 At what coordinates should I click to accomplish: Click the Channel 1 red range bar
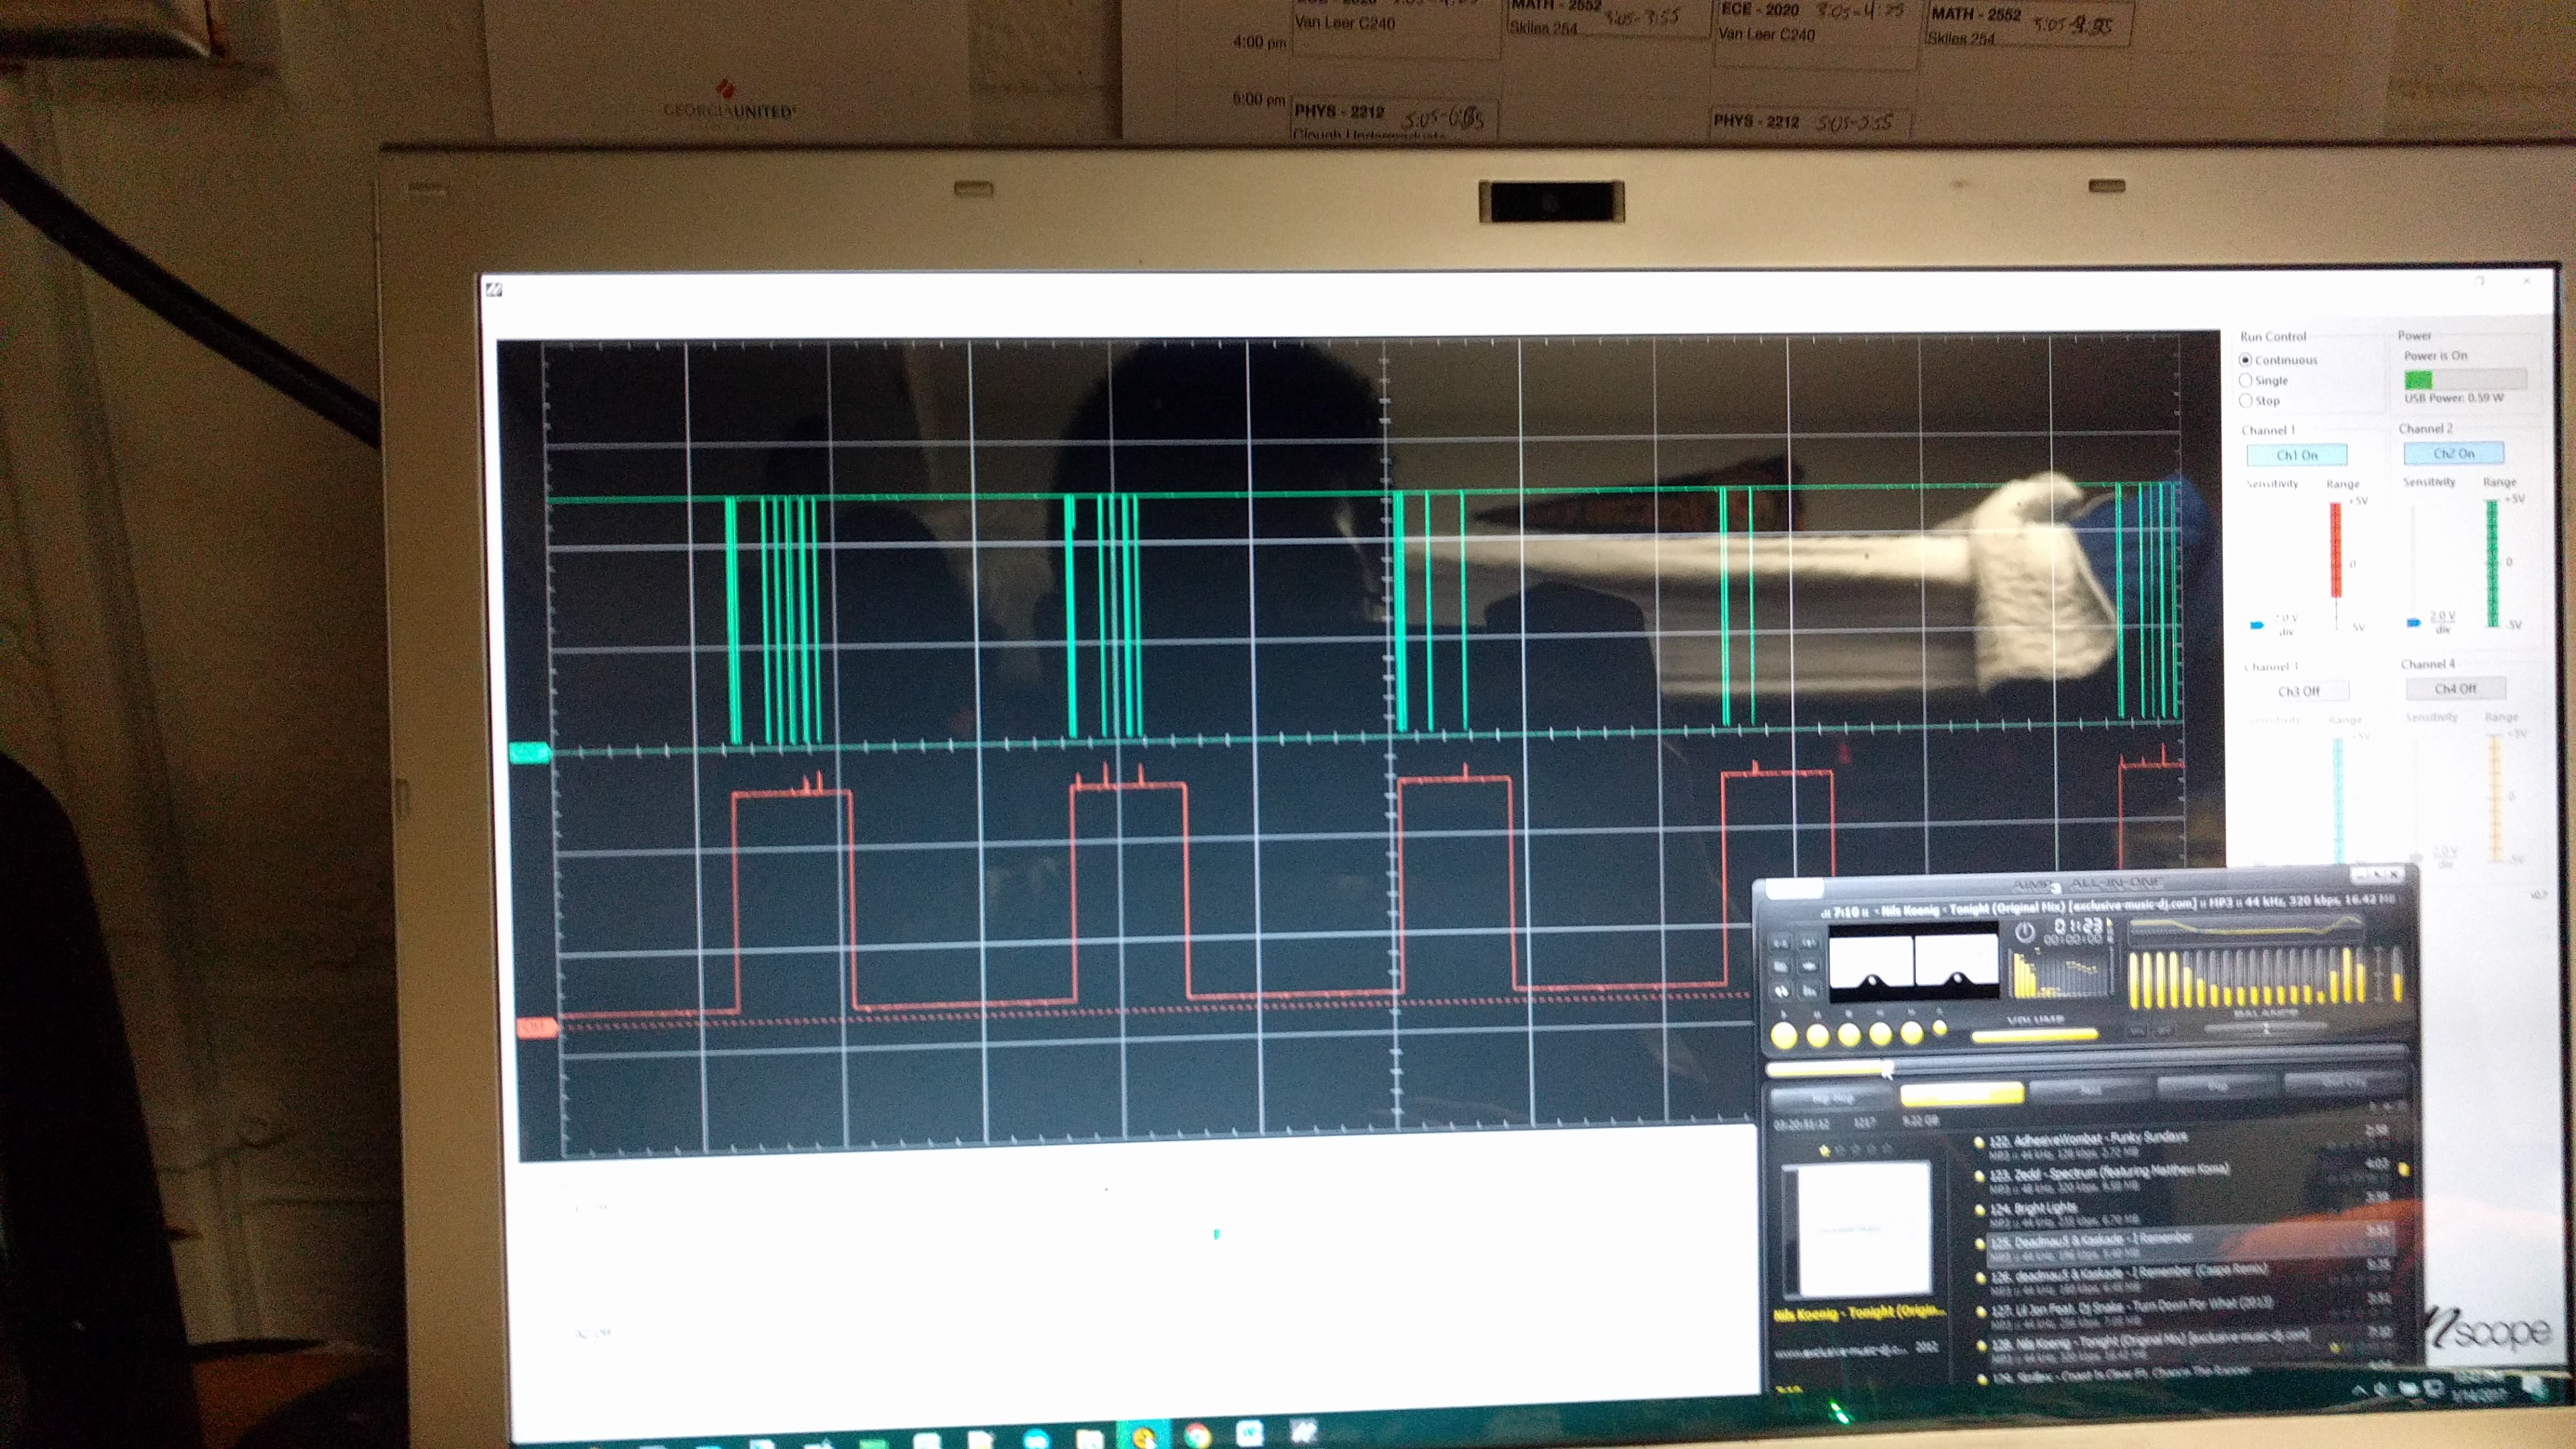(2336, 550)
